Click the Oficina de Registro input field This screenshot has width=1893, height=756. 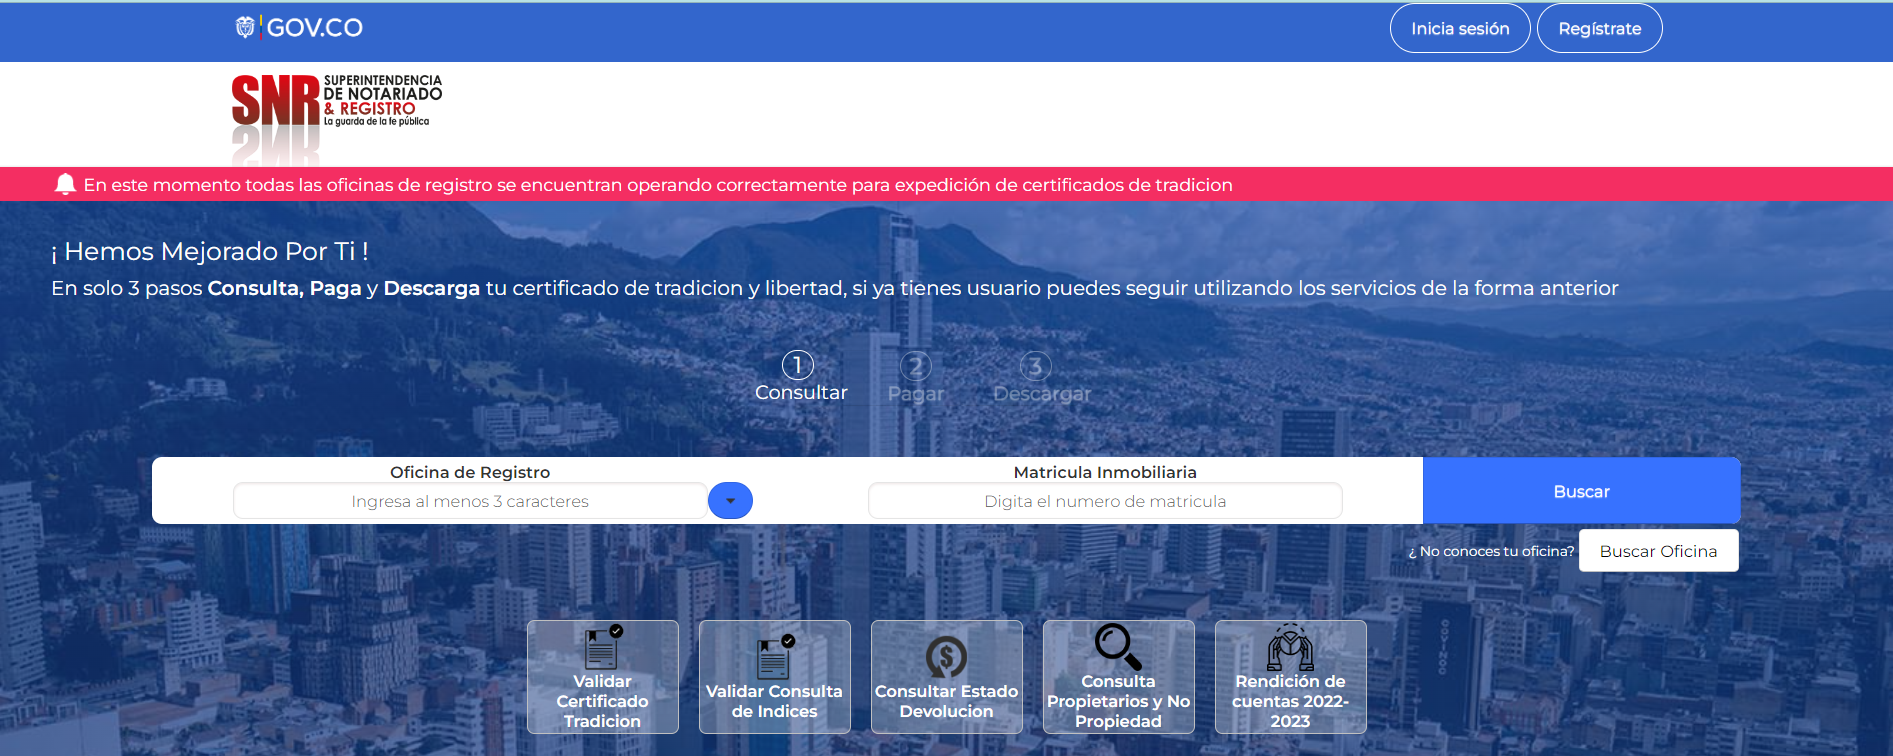pyautogui.click(x=470, y=501)
